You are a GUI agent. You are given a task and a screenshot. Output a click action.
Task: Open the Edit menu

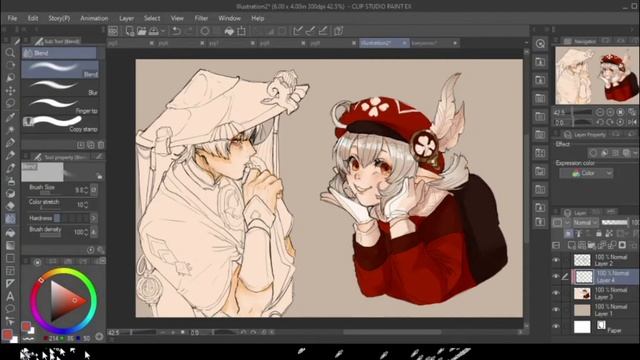tap(33, 18)
